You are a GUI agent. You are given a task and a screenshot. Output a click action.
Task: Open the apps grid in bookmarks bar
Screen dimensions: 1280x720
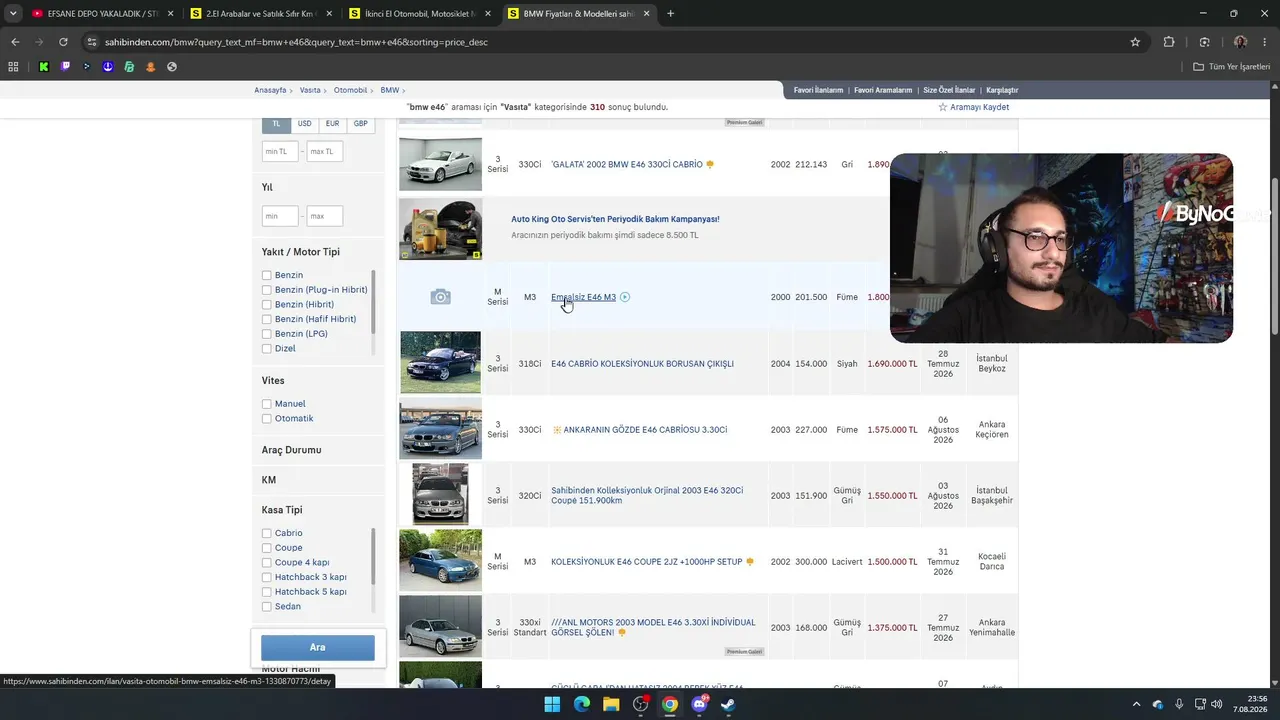[x=13, y=67]
